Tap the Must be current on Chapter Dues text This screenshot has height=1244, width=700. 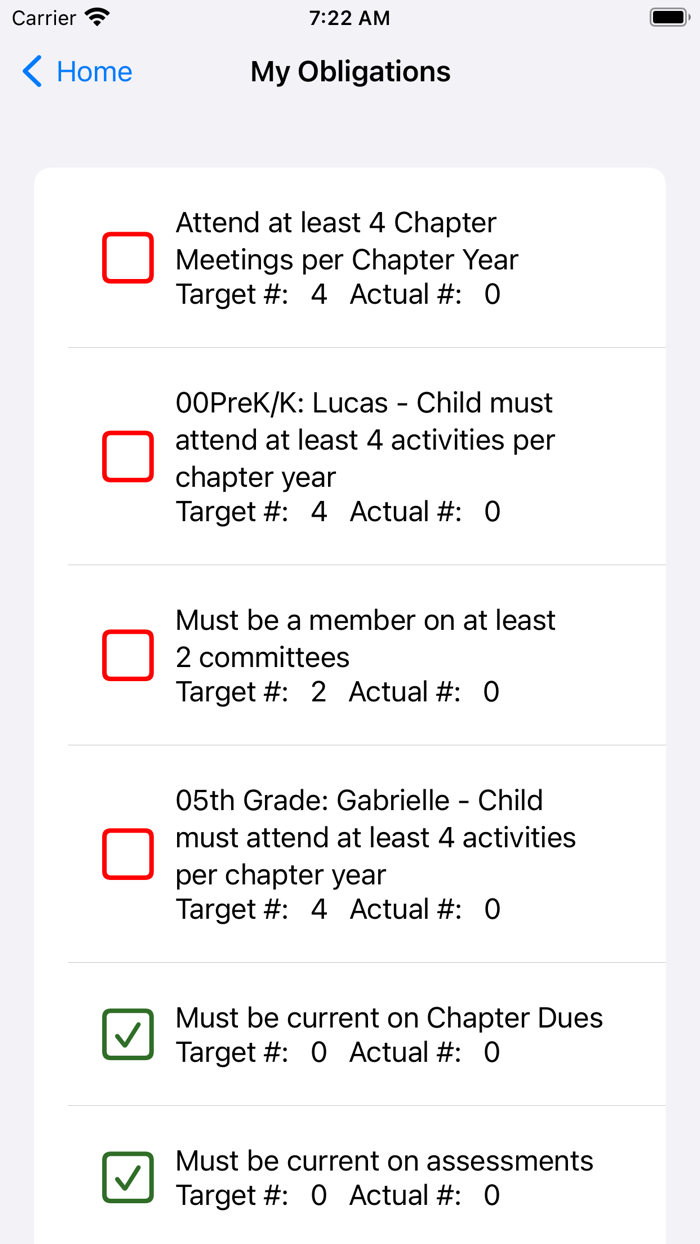coord(389,1018)
